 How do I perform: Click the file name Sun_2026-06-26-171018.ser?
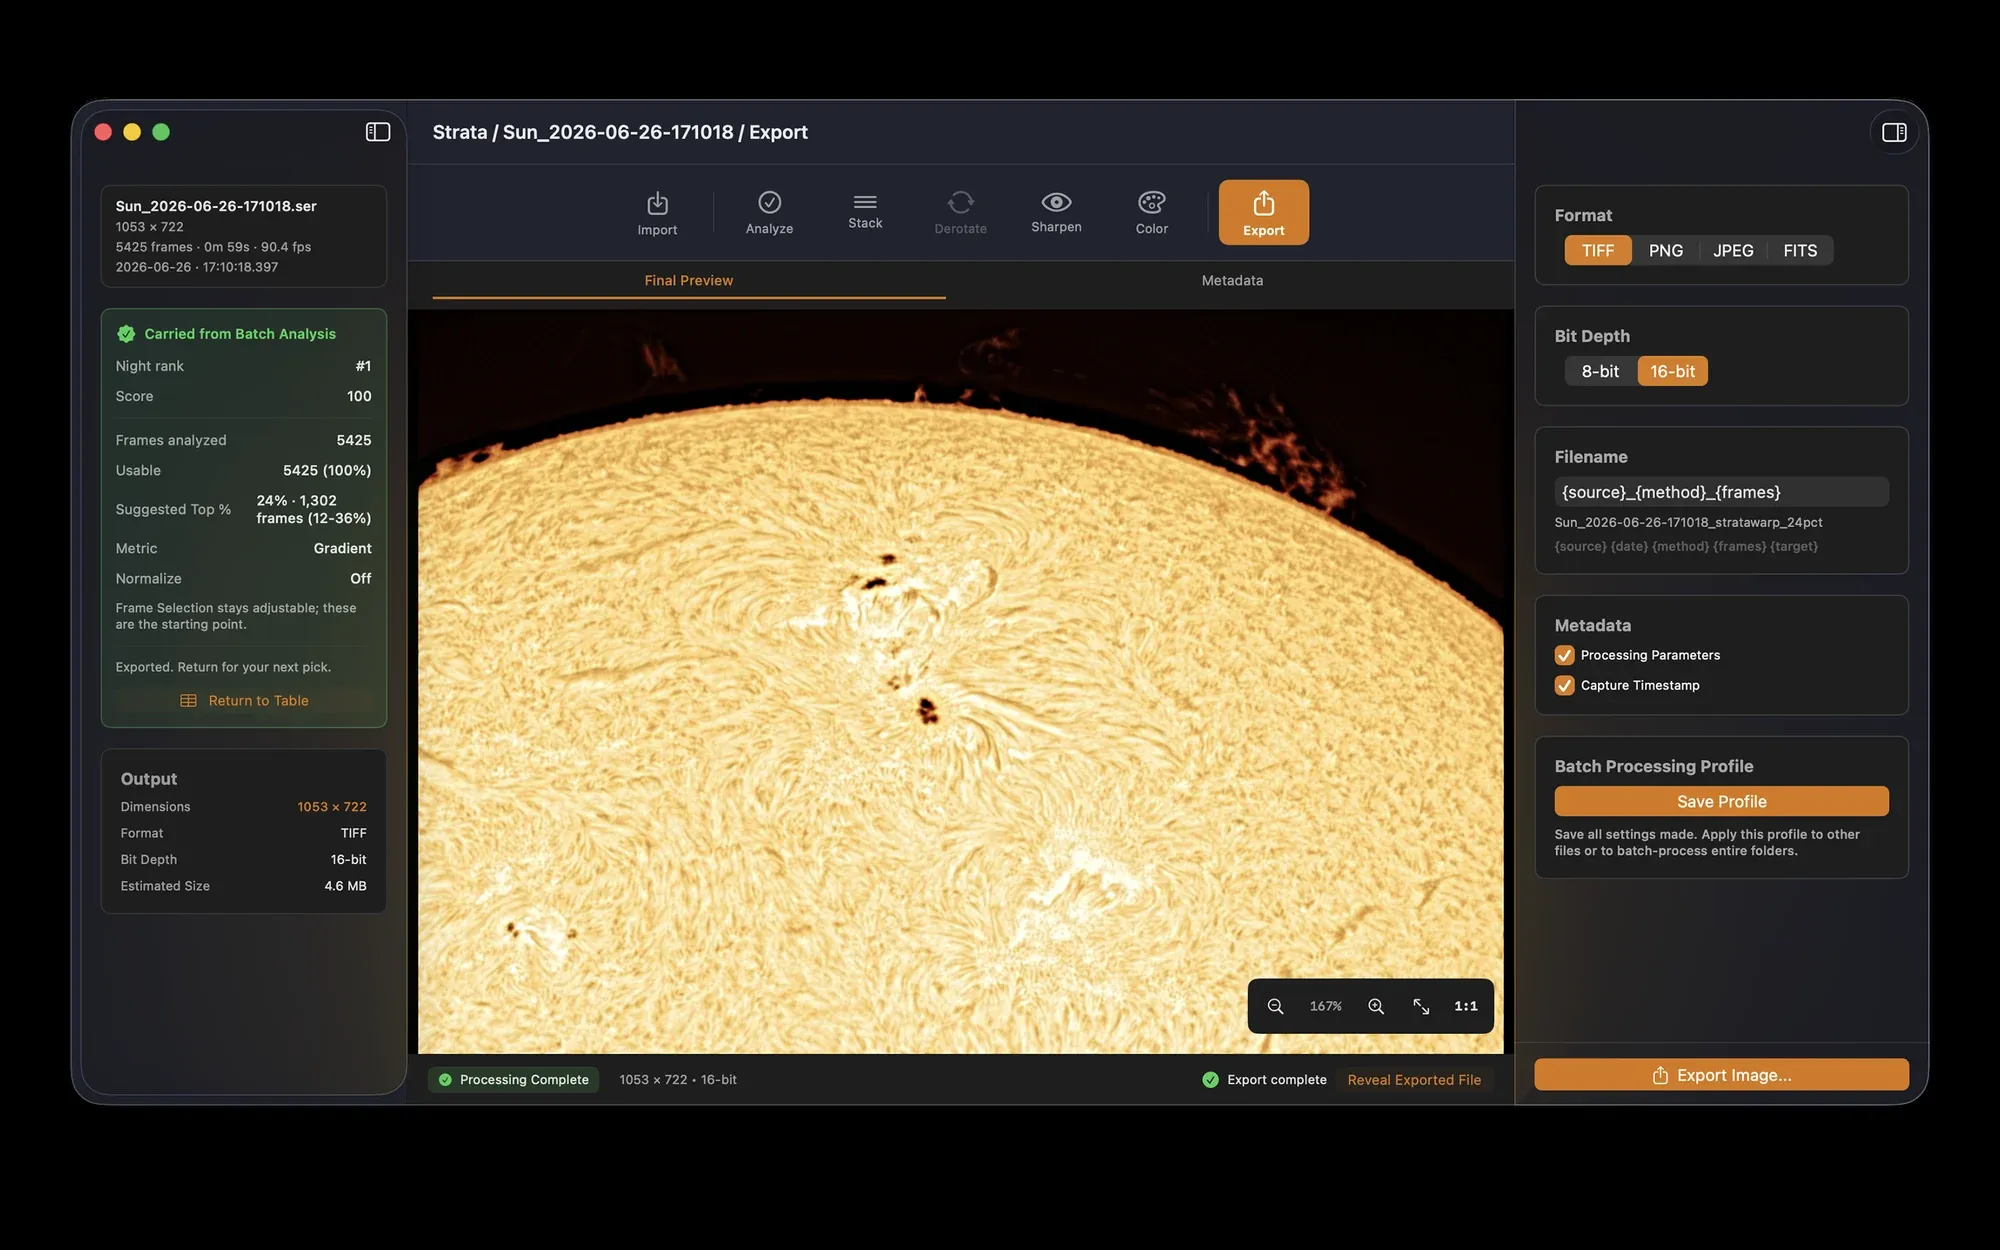[x=216, y=206]
